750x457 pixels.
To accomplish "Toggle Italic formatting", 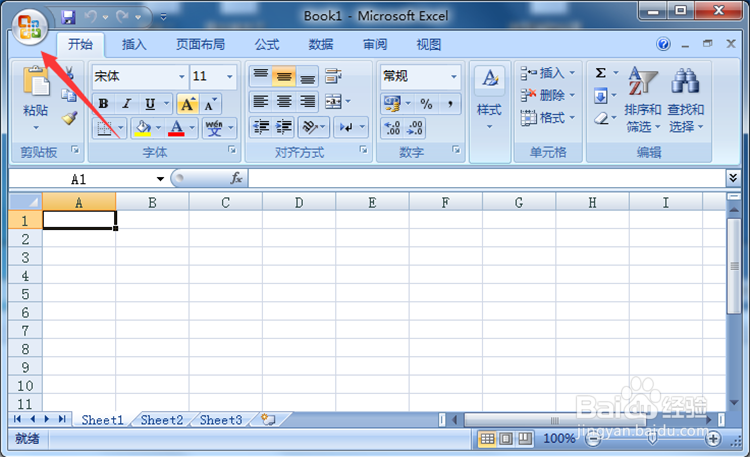I will (126, 104).
